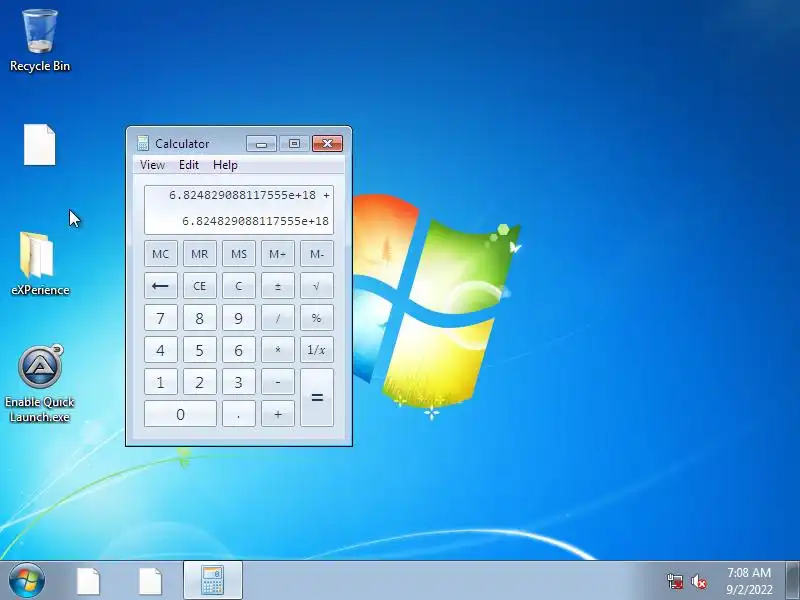Image resolution: width=800 pixels, height=600 pixels.
Task: Click the taskbar clock showing 7:08 AM
Action: click(749, 581)
